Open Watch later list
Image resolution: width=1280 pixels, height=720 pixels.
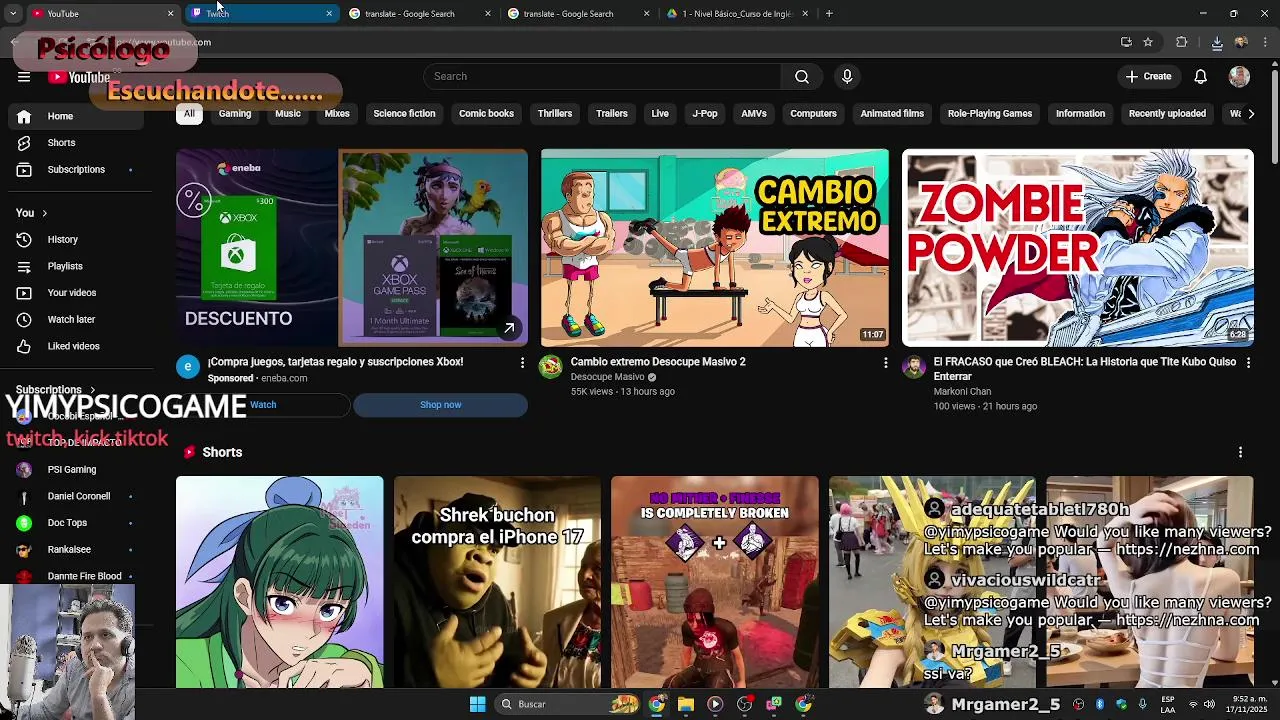[75, 320]
